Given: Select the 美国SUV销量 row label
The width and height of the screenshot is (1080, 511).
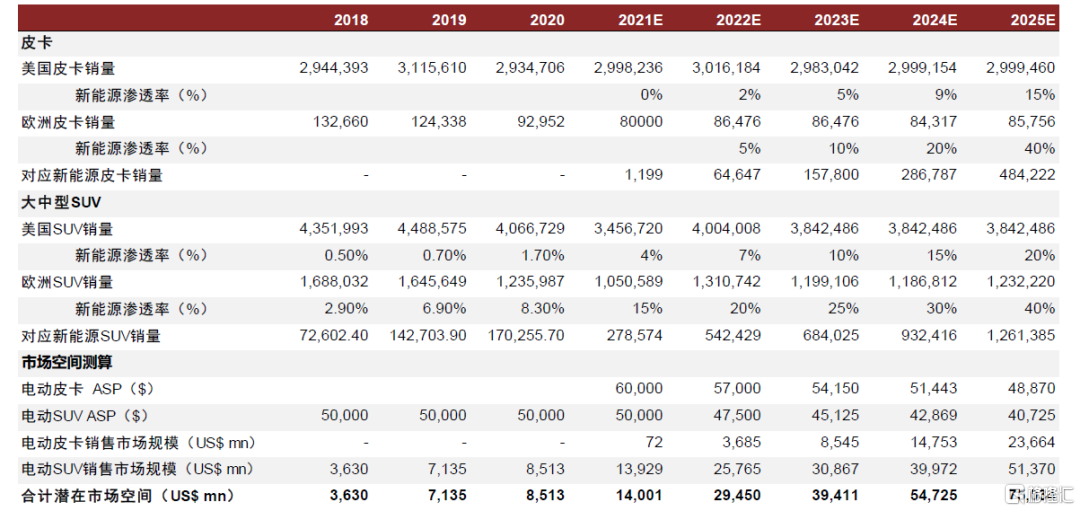Looking at the screenshot, I should tap(67, 229).
